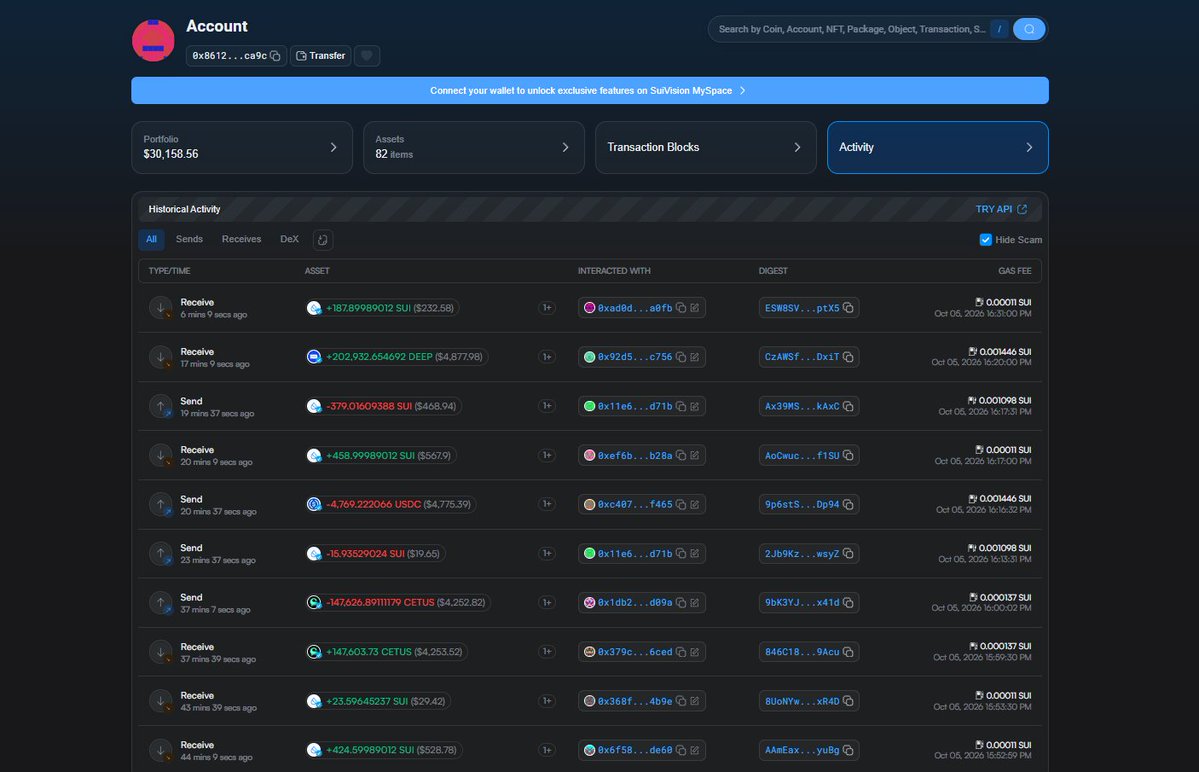Viewport: 1199px width, 772px height.
Task: Click the account avatar image
Action: click(x=153, y=41)
